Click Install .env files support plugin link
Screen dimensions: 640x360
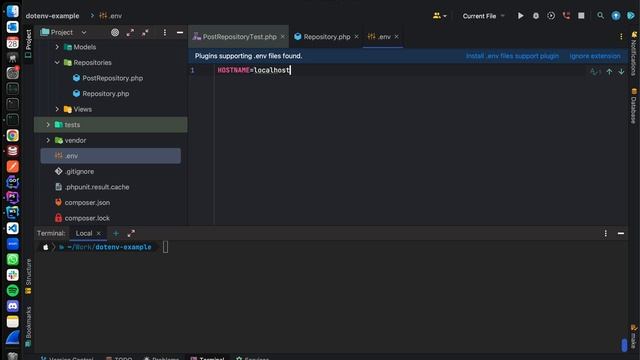pyautogui.click(x=512, y=56)
